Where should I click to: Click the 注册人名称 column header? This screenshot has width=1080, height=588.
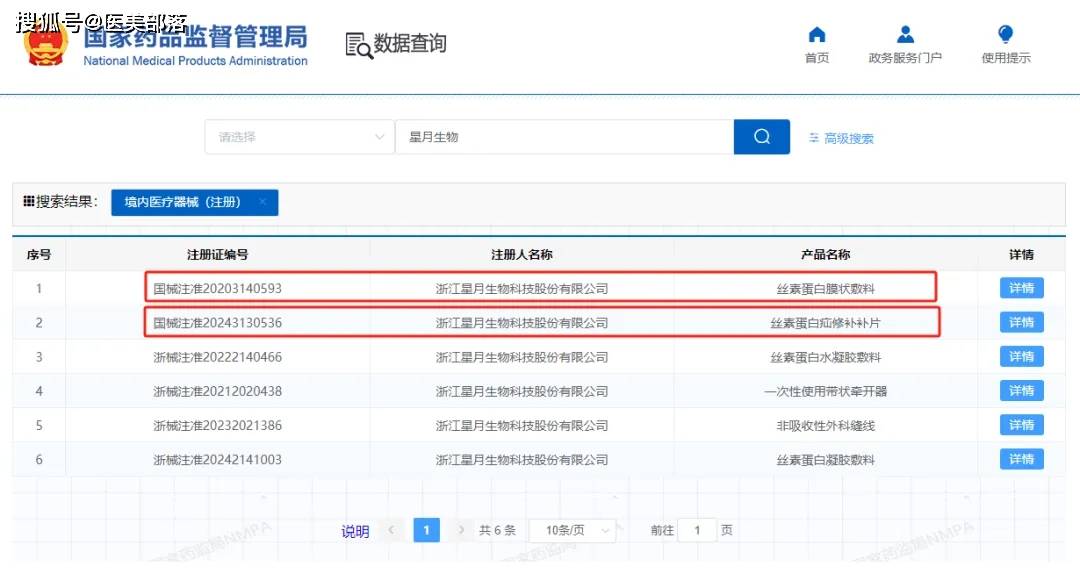click(521, 255)
